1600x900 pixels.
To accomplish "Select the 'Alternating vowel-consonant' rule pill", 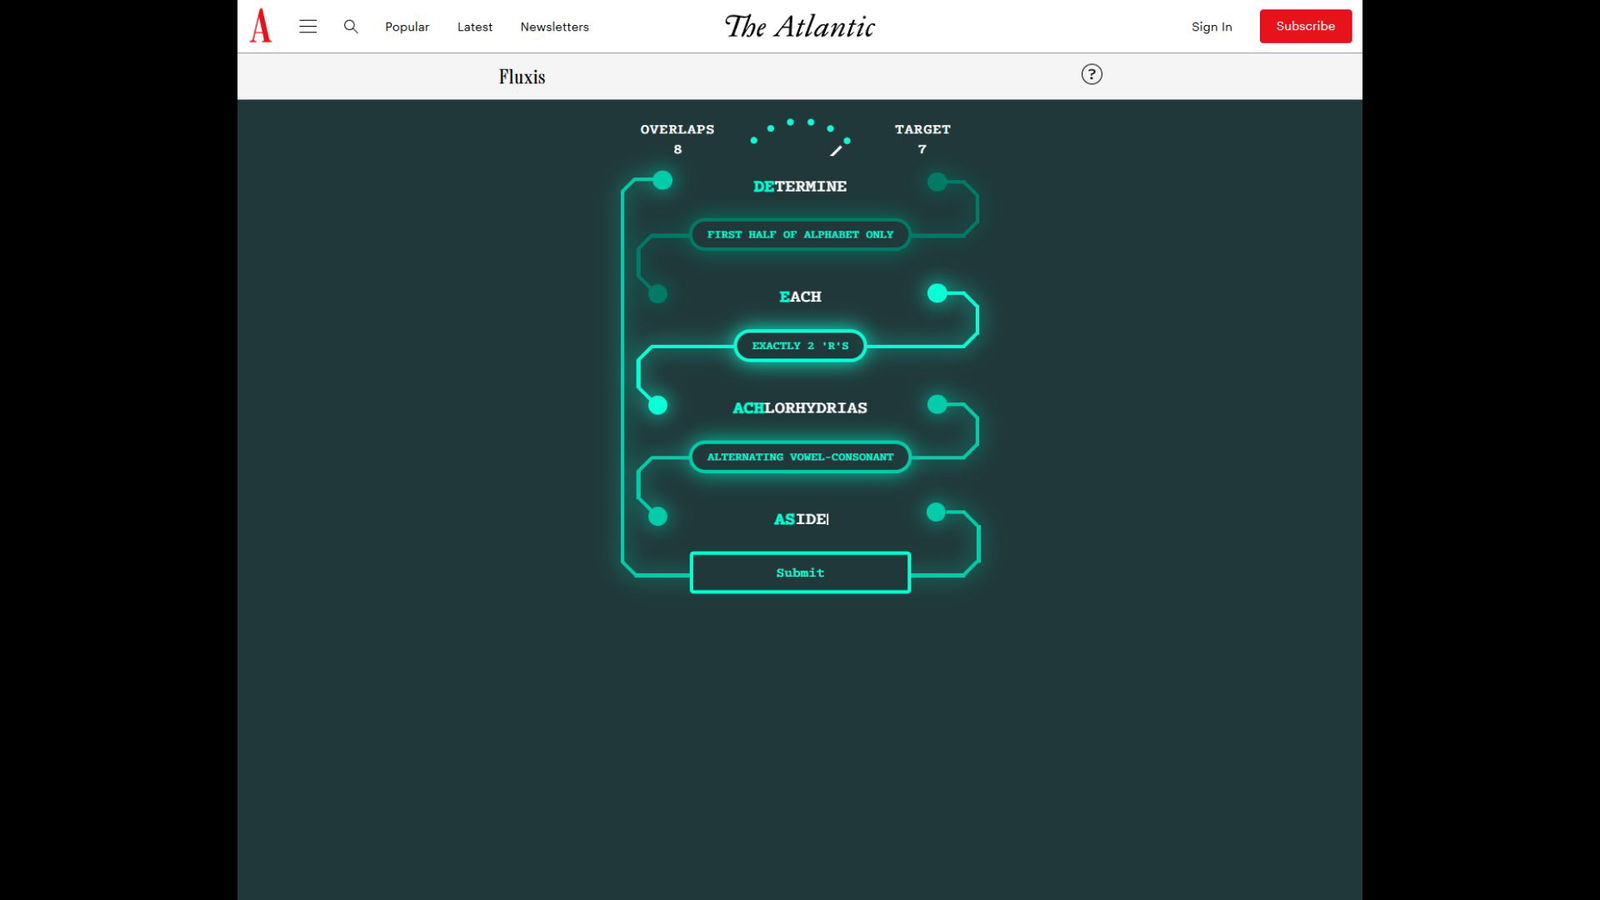I will tap(800, 457).
